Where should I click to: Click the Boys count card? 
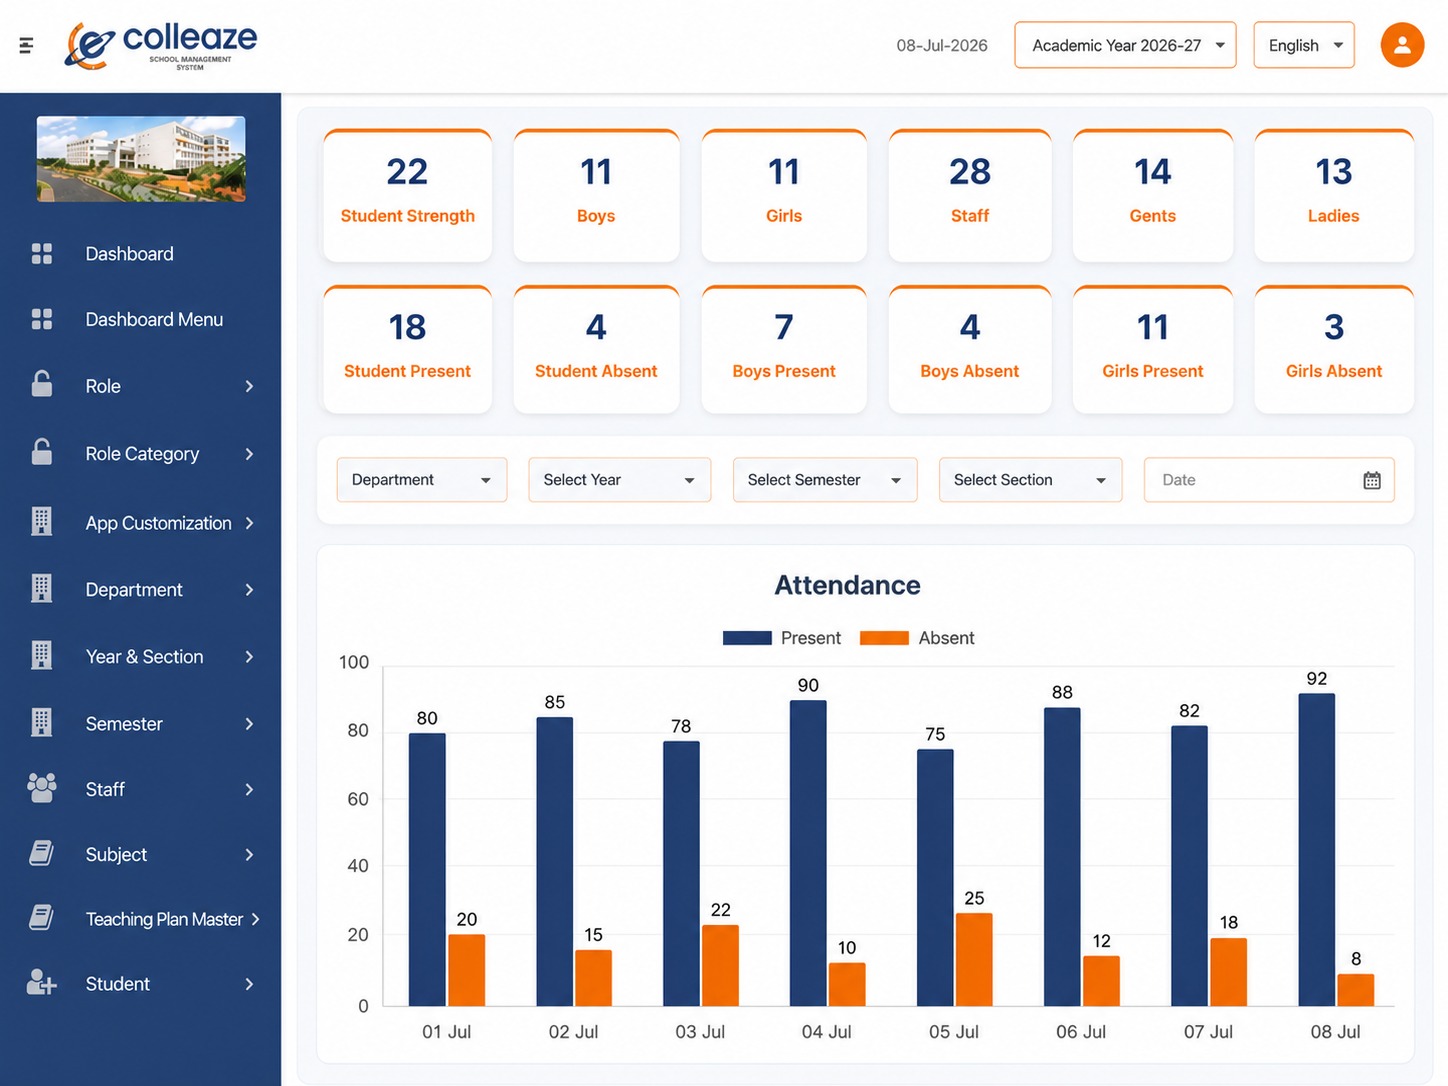click(596, 195)
